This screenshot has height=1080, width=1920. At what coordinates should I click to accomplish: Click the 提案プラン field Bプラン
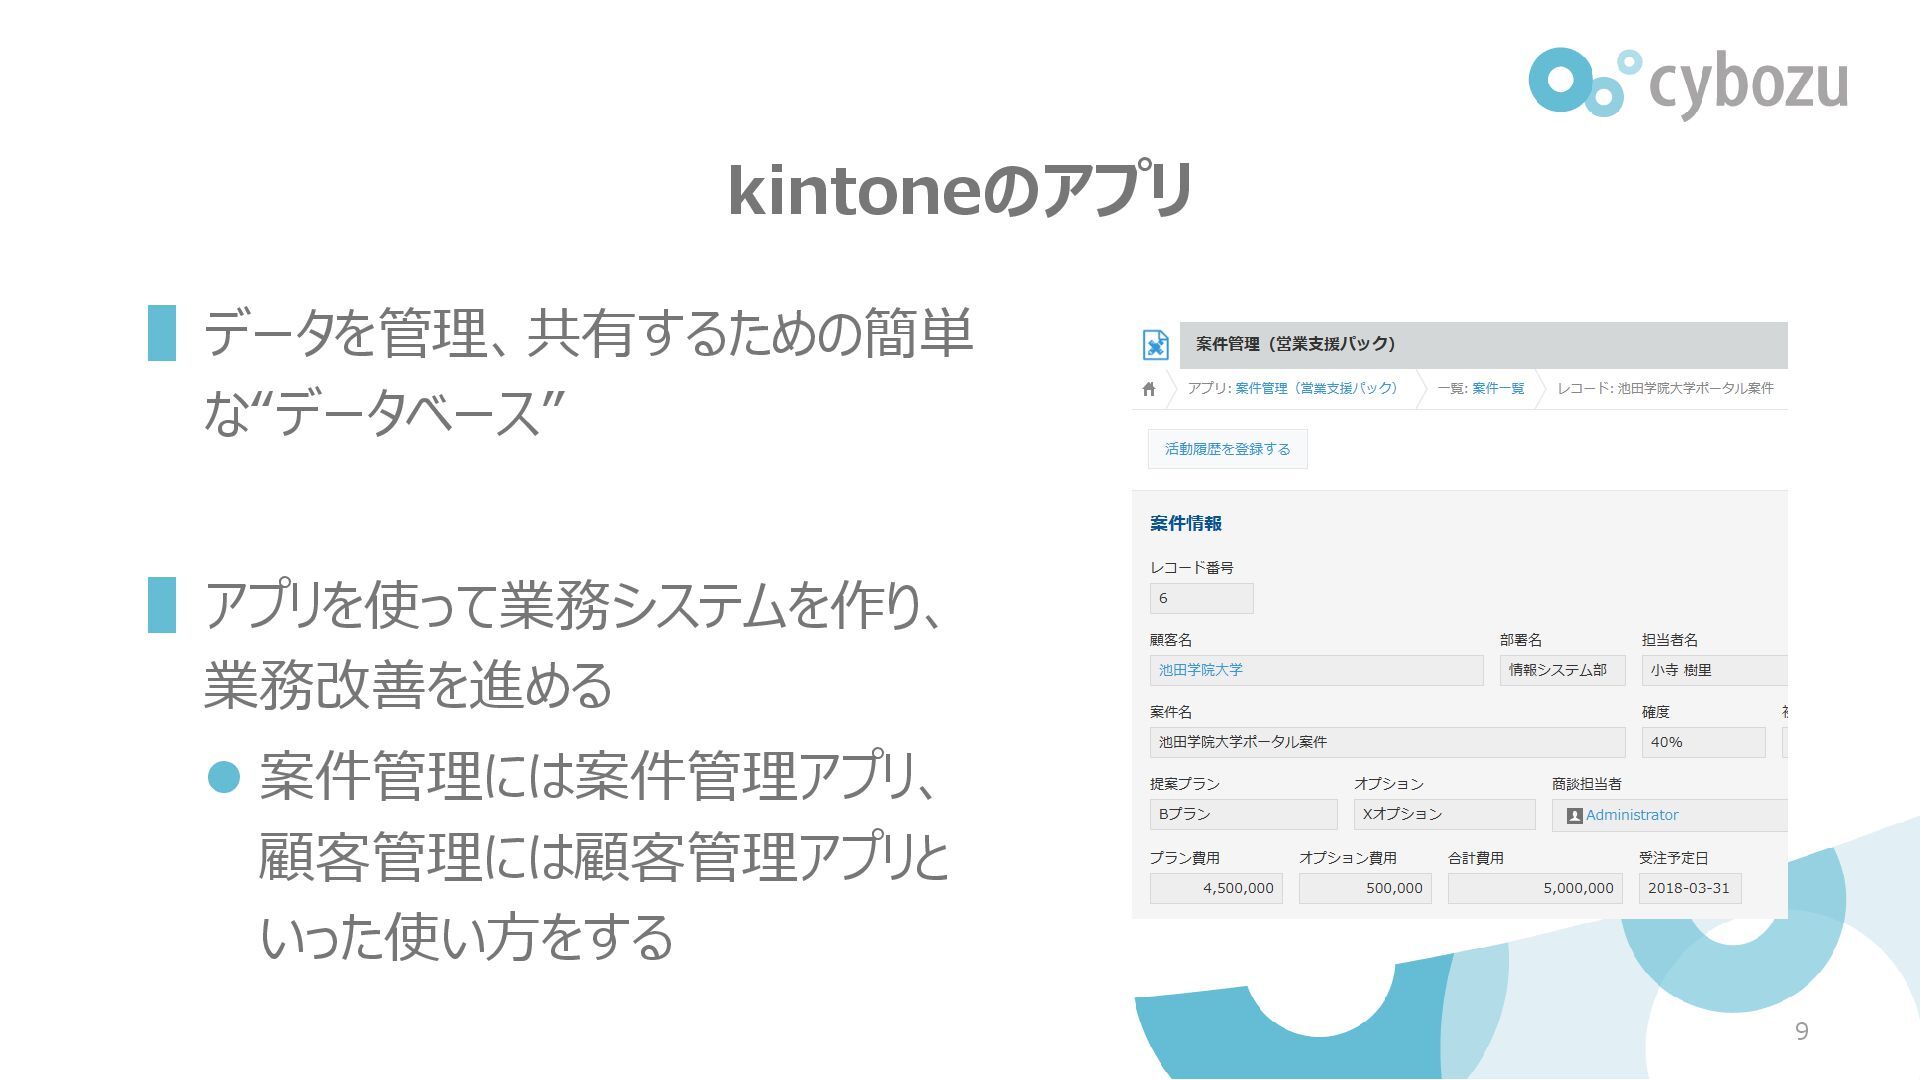pyautogui.click(x=1242, y=814)
